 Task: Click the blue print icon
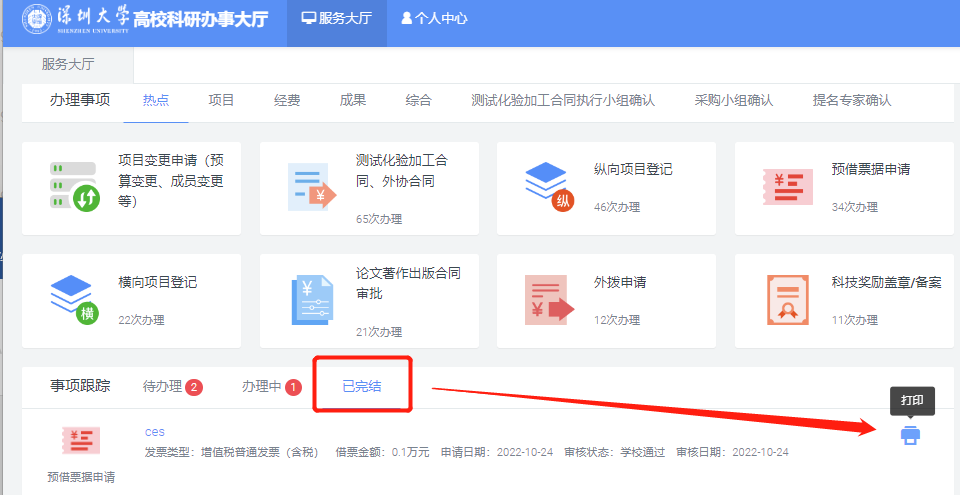[x=910, y=435]
